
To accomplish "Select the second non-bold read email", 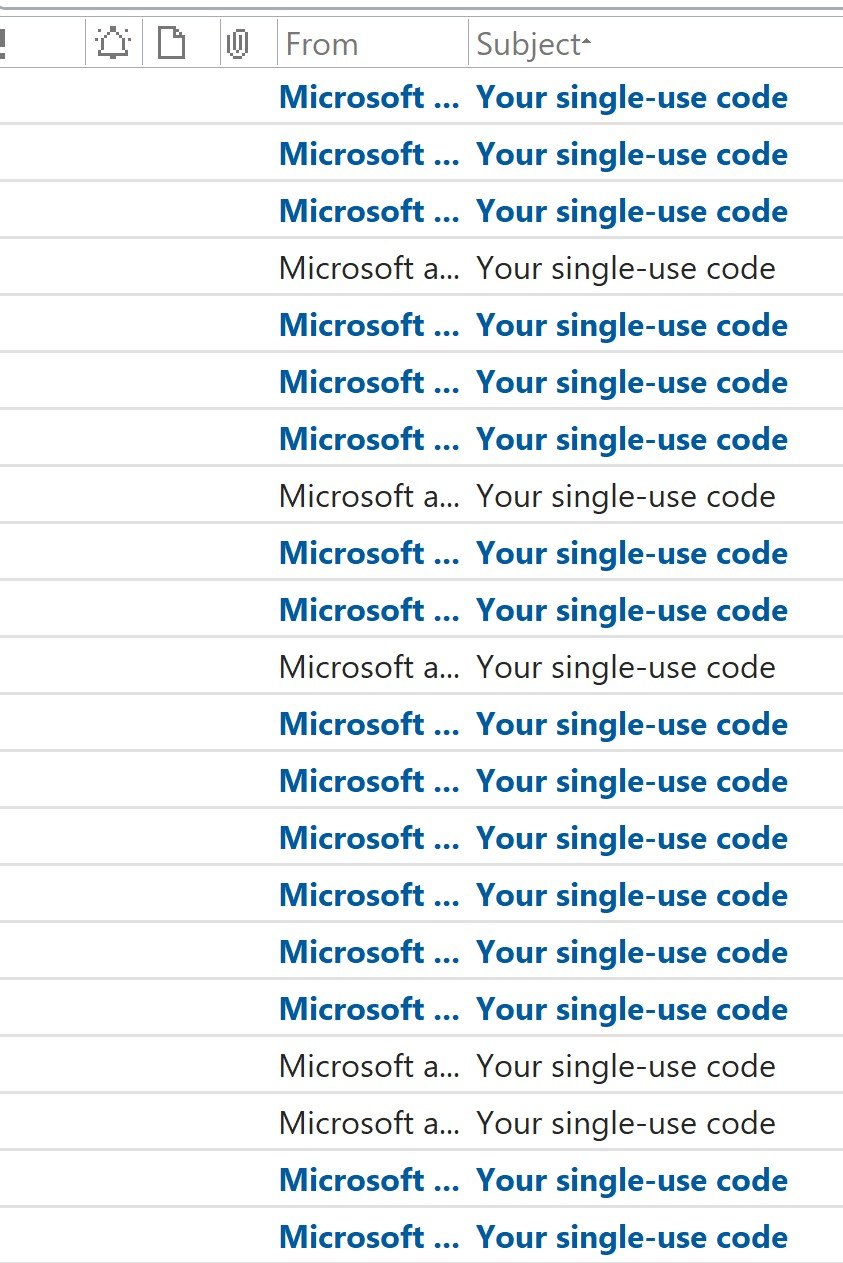I will tap(421, 496).
